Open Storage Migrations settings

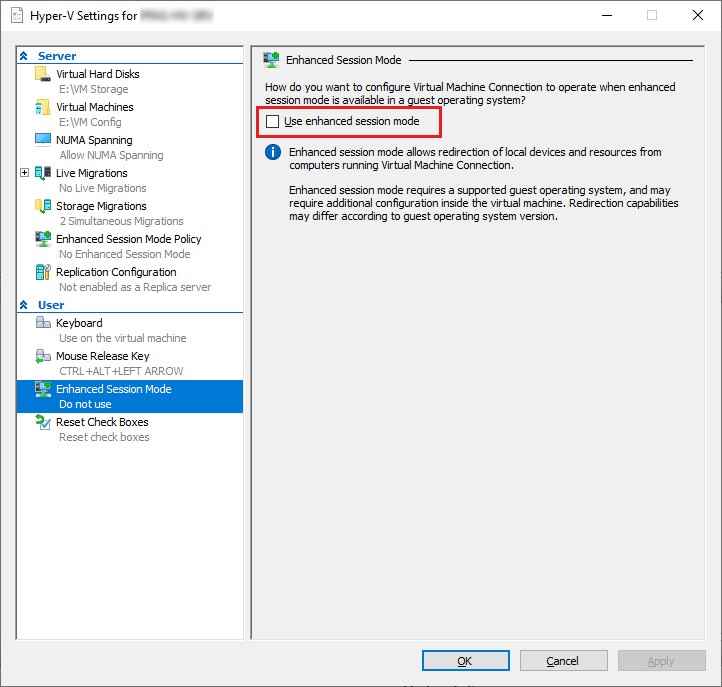pos(101,206)
